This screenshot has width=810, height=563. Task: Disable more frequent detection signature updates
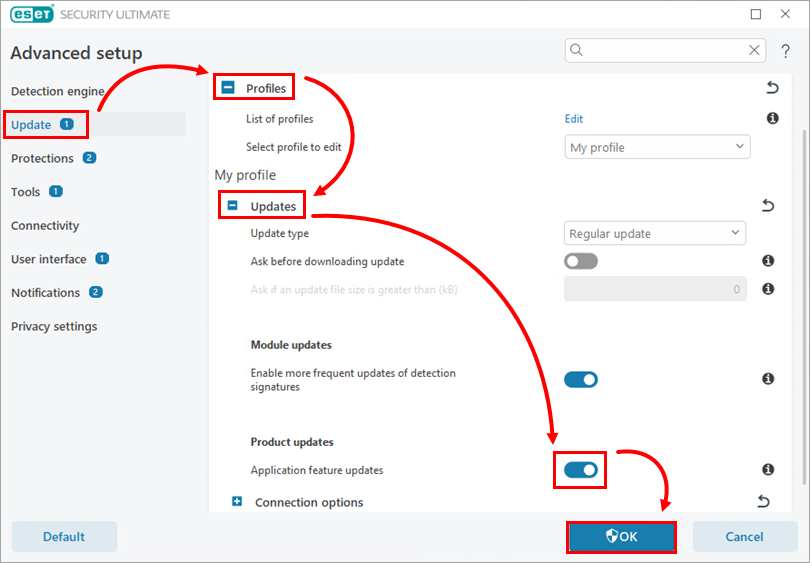click(x=581, y=379)
